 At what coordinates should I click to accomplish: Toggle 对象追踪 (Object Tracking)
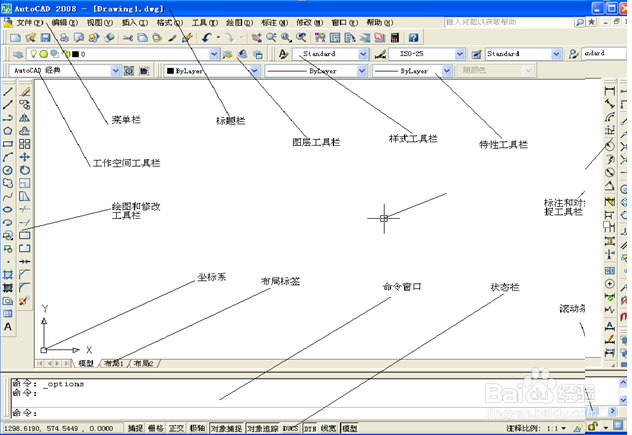(262, 428)
